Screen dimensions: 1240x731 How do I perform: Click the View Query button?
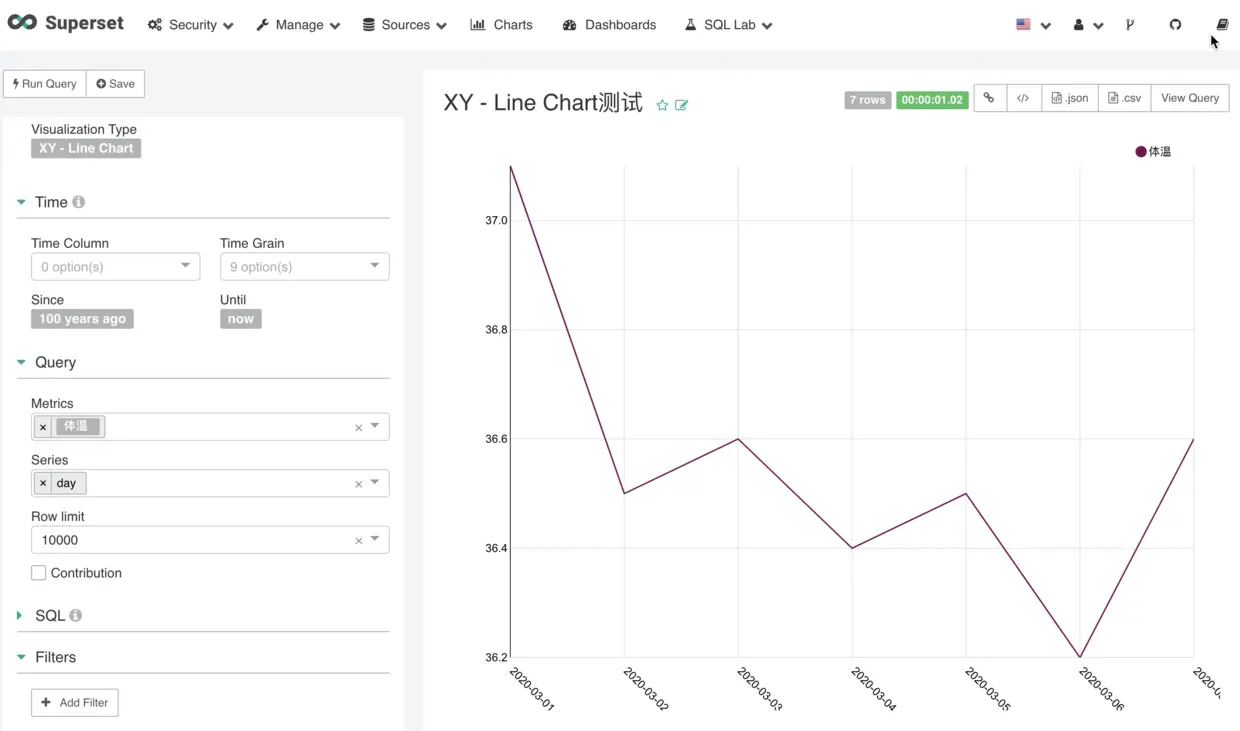tap(1190, 98)
